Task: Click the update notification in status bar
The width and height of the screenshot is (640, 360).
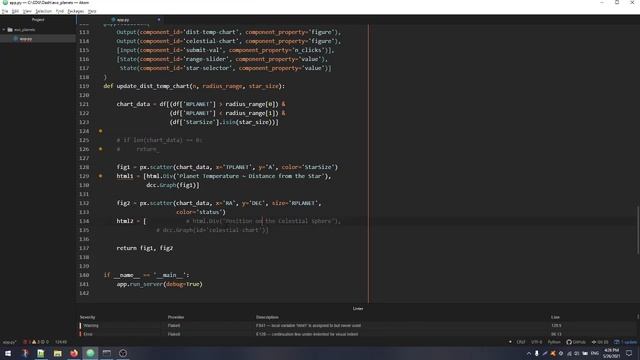Action: (x=626, y=342)
